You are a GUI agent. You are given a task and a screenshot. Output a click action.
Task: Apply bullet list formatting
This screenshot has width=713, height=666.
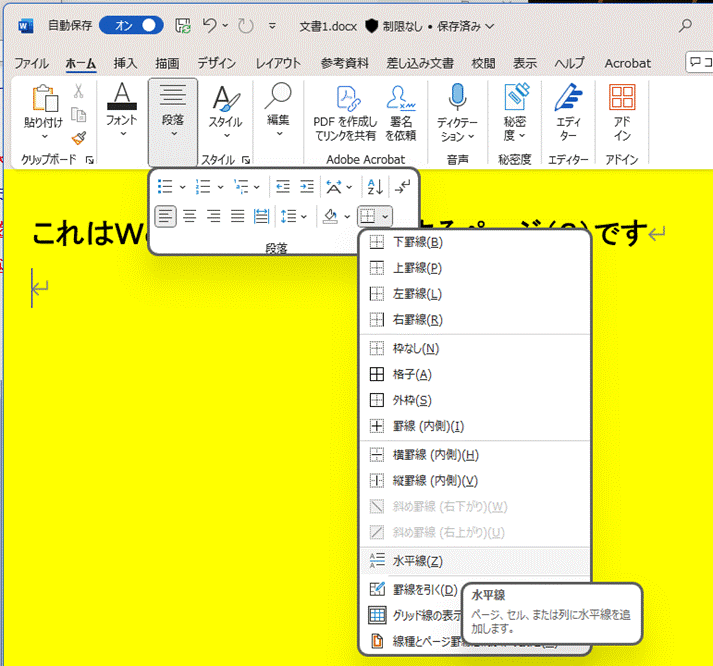165,187
